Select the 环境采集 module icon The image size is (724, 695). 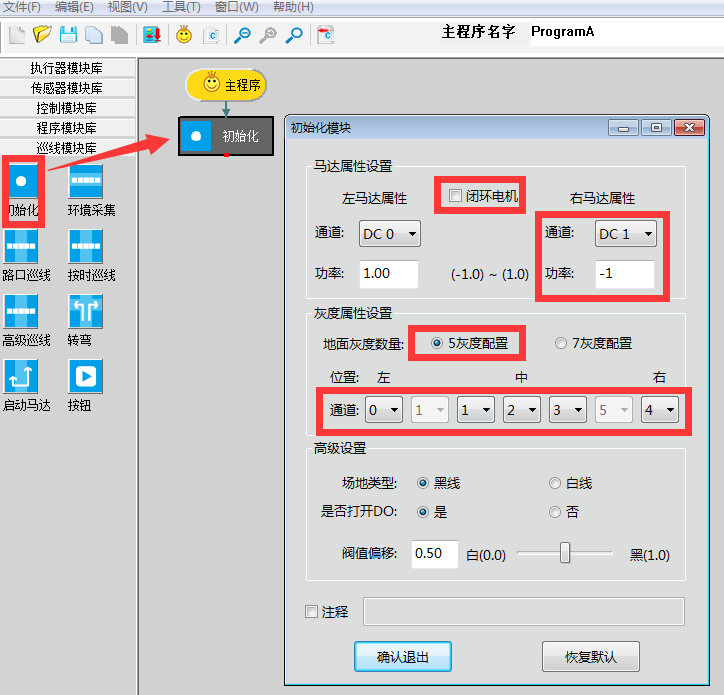(86, 181)
